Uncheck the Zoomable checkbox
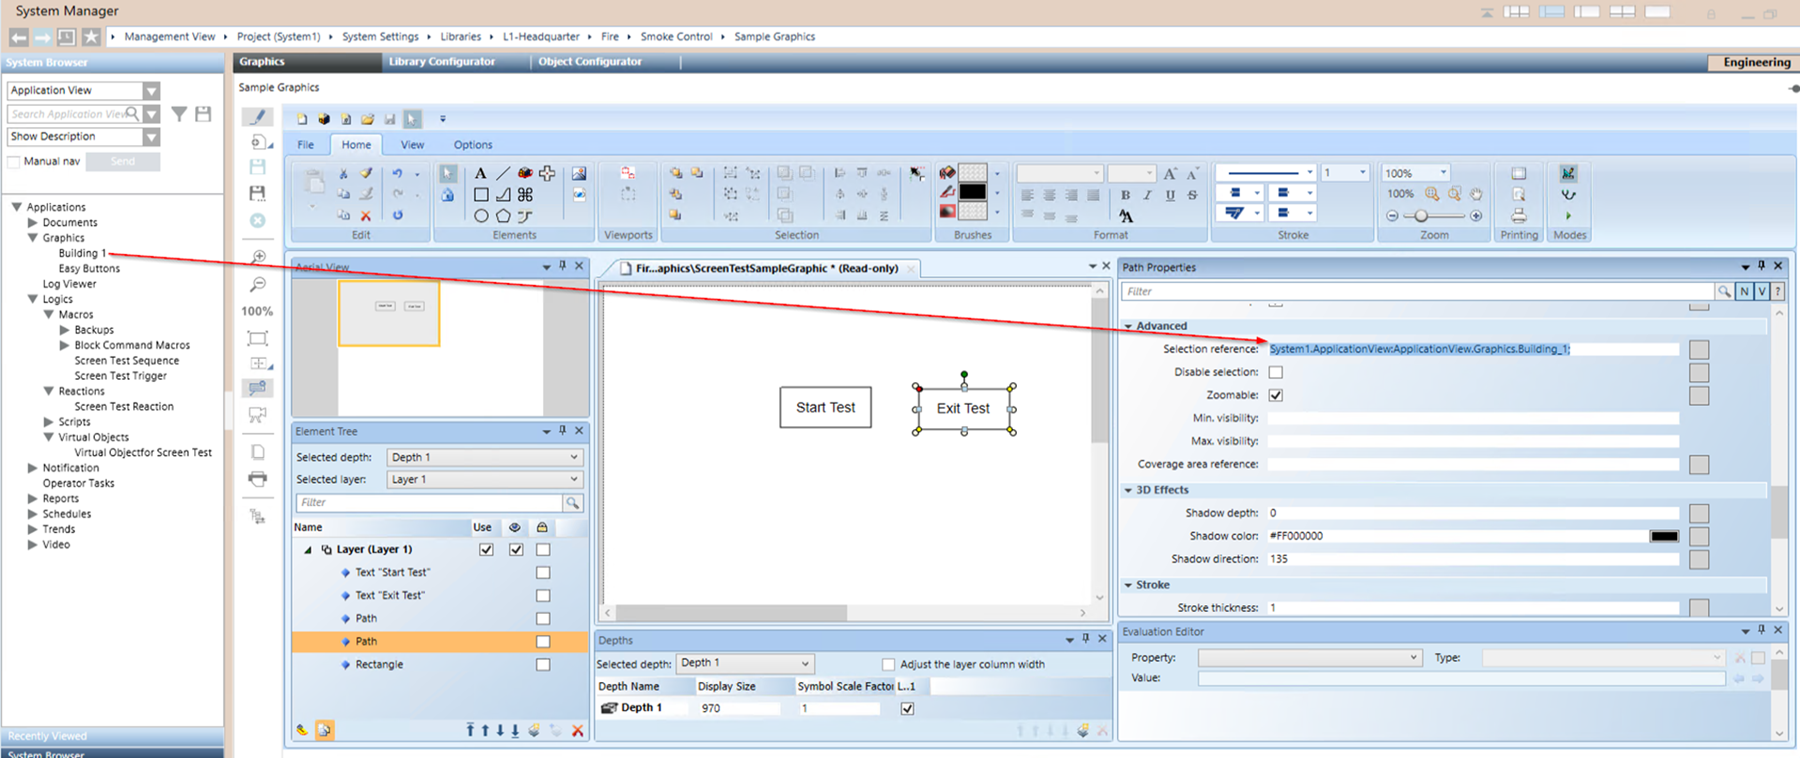The image size is (1800, 758). (1276, 395)
